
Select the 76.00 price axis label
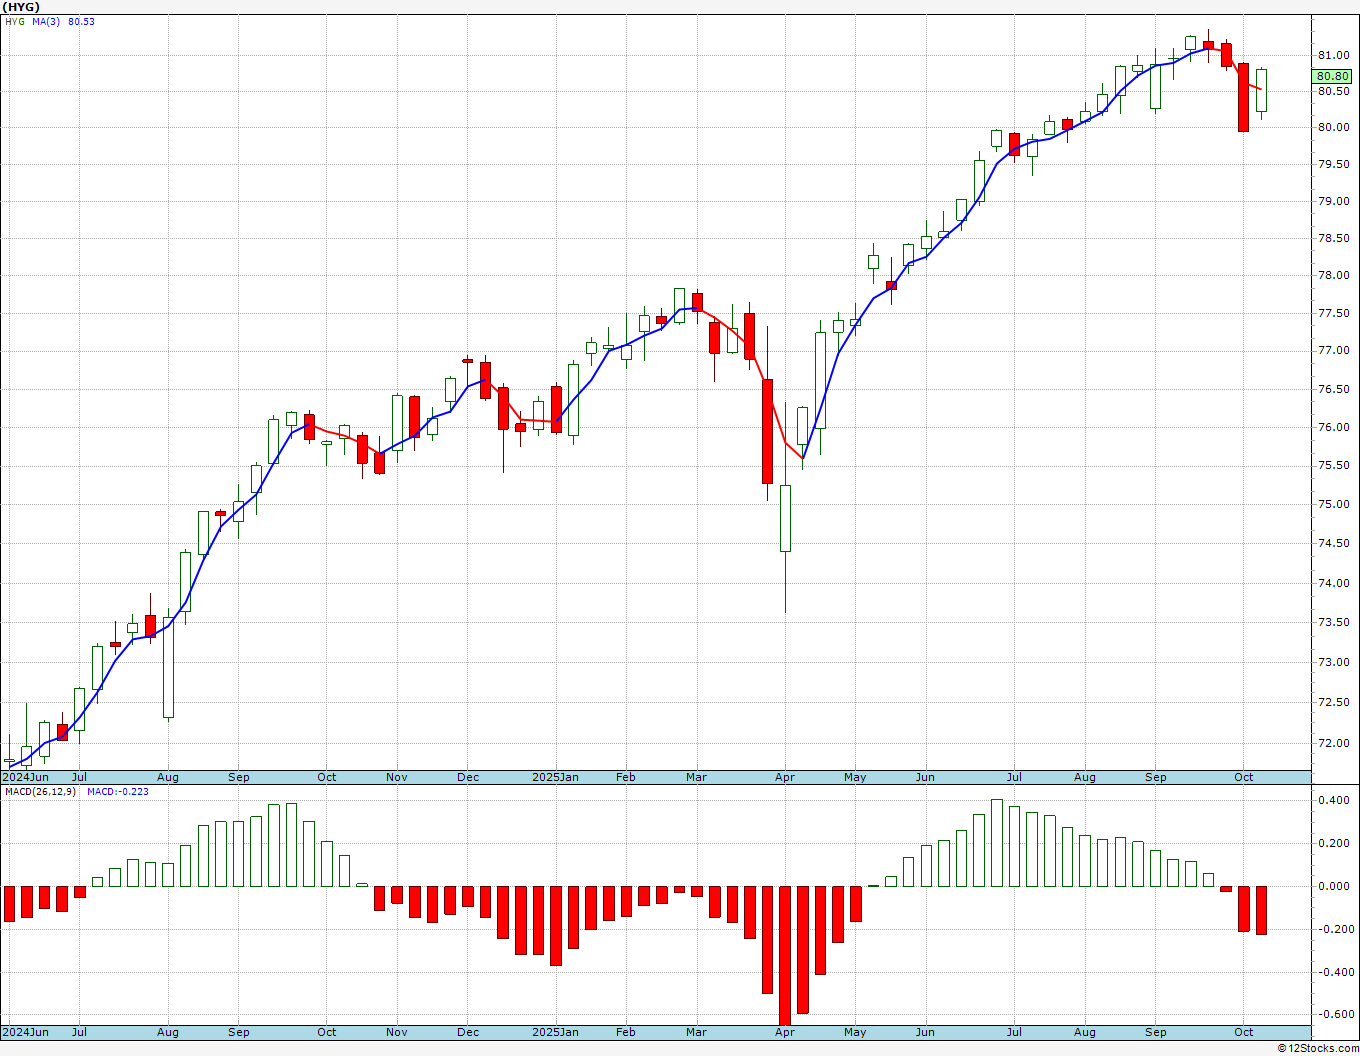[x=1332, y=427]
